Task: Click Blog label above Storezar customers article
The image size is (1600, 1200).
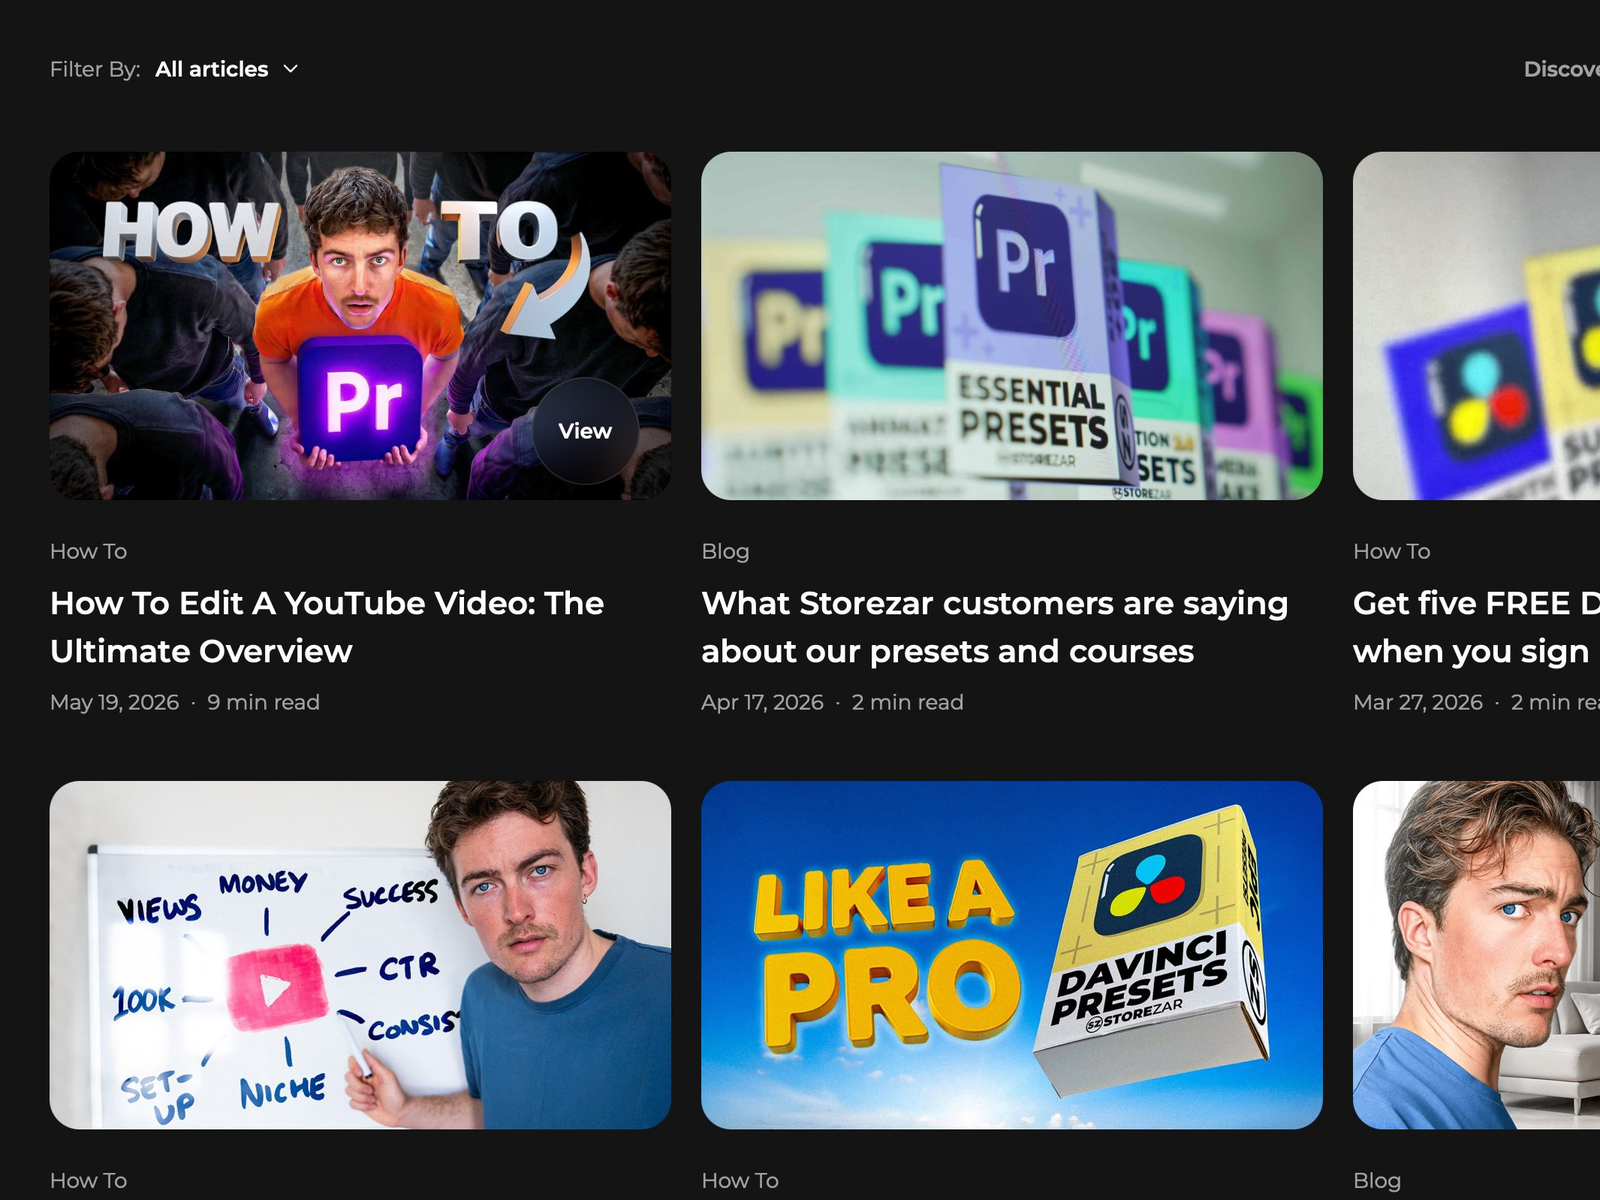Action: coord(725,551)
